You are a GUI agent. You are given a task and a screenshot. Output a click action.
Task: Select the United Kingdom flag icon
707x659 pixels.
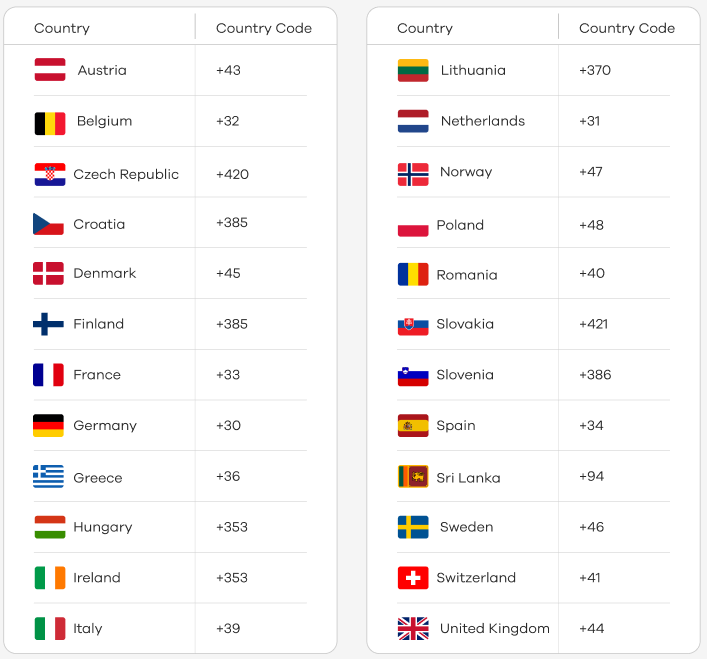413,628
